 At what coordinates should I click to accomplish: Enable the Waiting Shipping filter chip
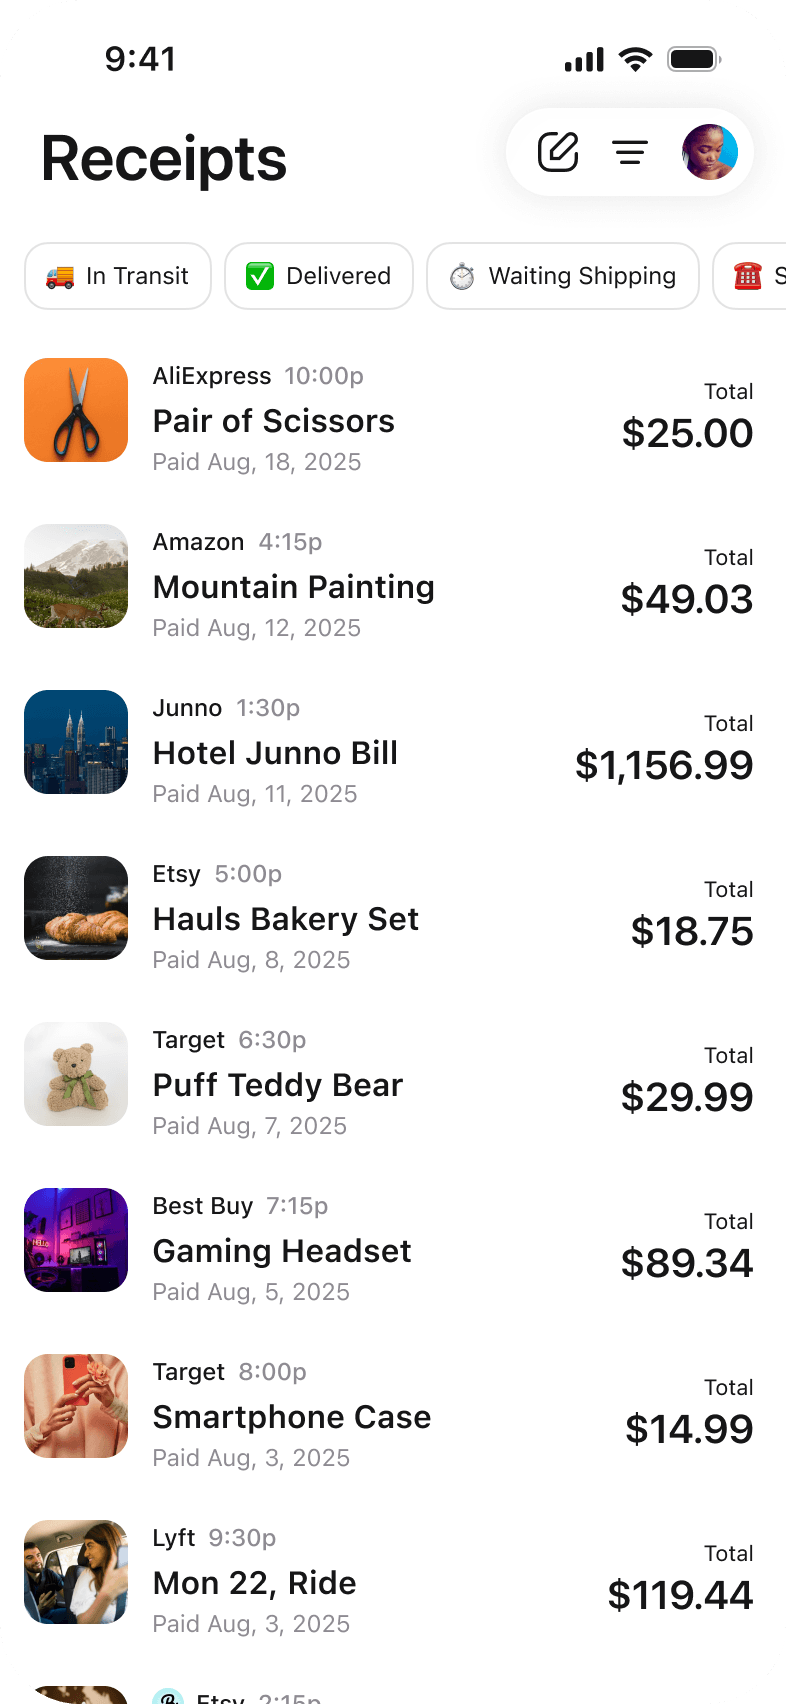(562, 276)
